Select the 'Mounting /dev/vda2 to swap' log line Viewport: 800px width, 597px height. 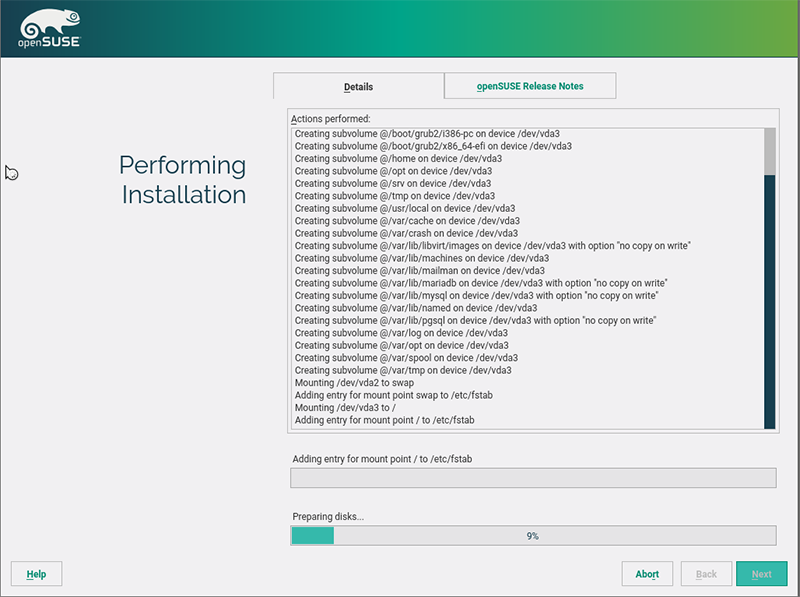pyautogui.click(x=354, y=383)
